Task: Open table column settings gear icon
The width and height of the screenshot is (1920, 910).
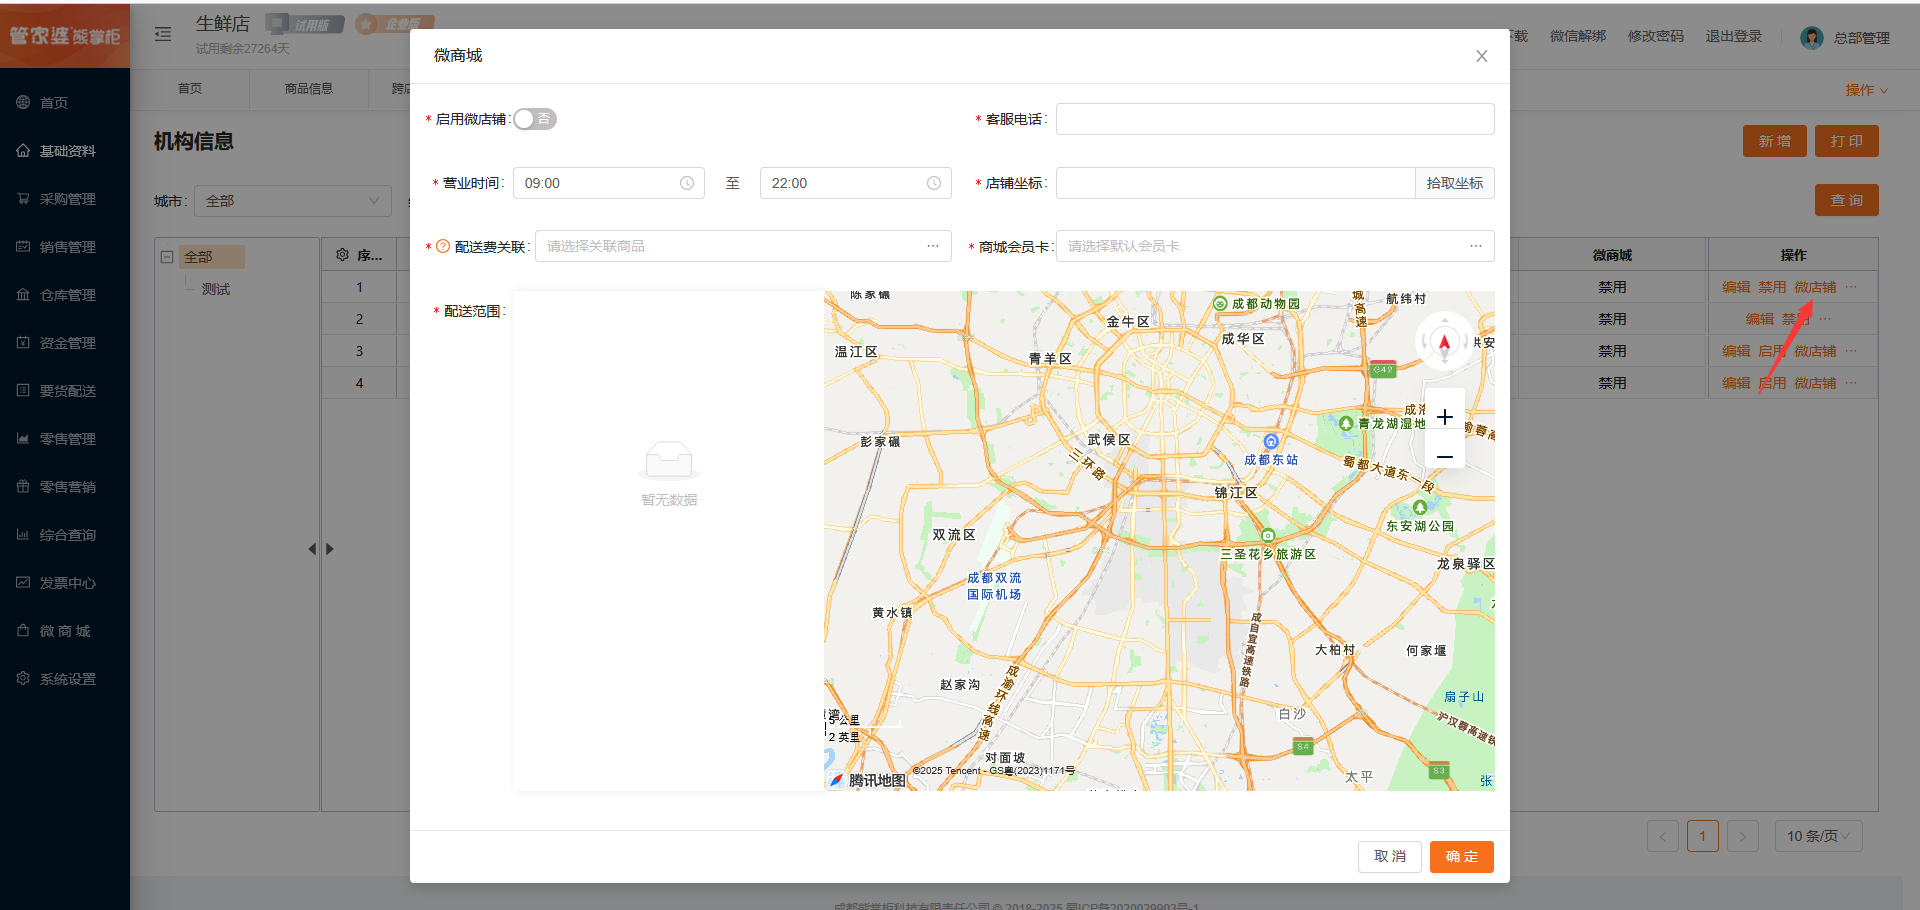Action: [x=343, y=255]
